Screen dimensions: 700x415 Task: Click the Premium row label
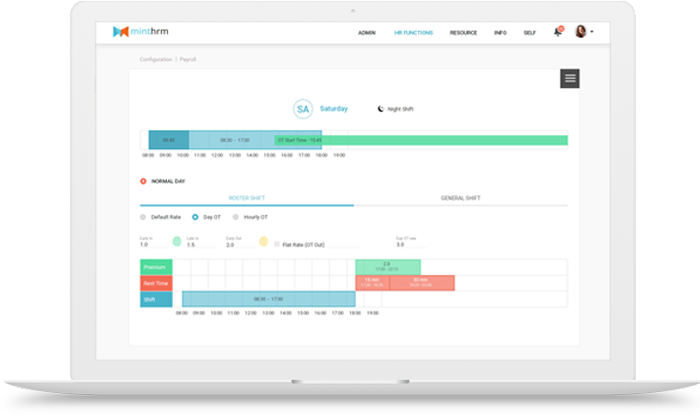point(156,267)
